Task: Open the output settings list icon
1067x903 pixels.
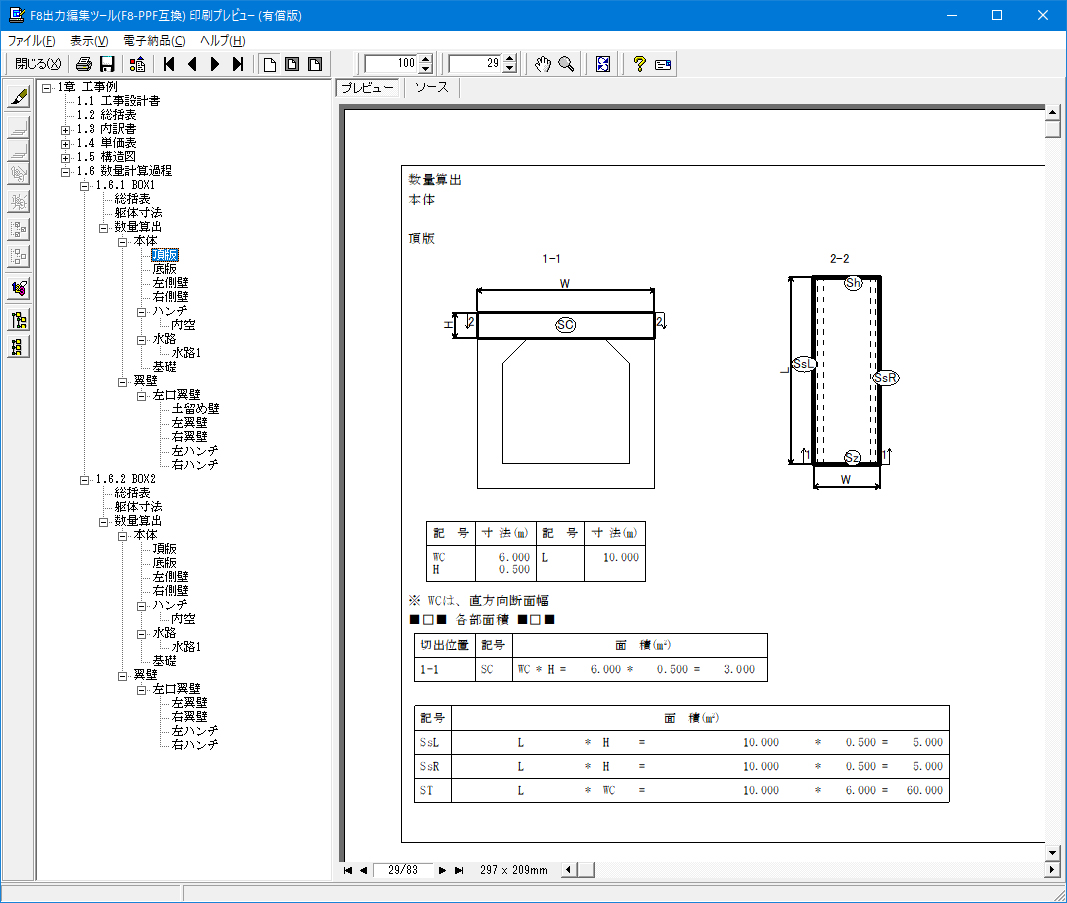Action: (137, 64)
